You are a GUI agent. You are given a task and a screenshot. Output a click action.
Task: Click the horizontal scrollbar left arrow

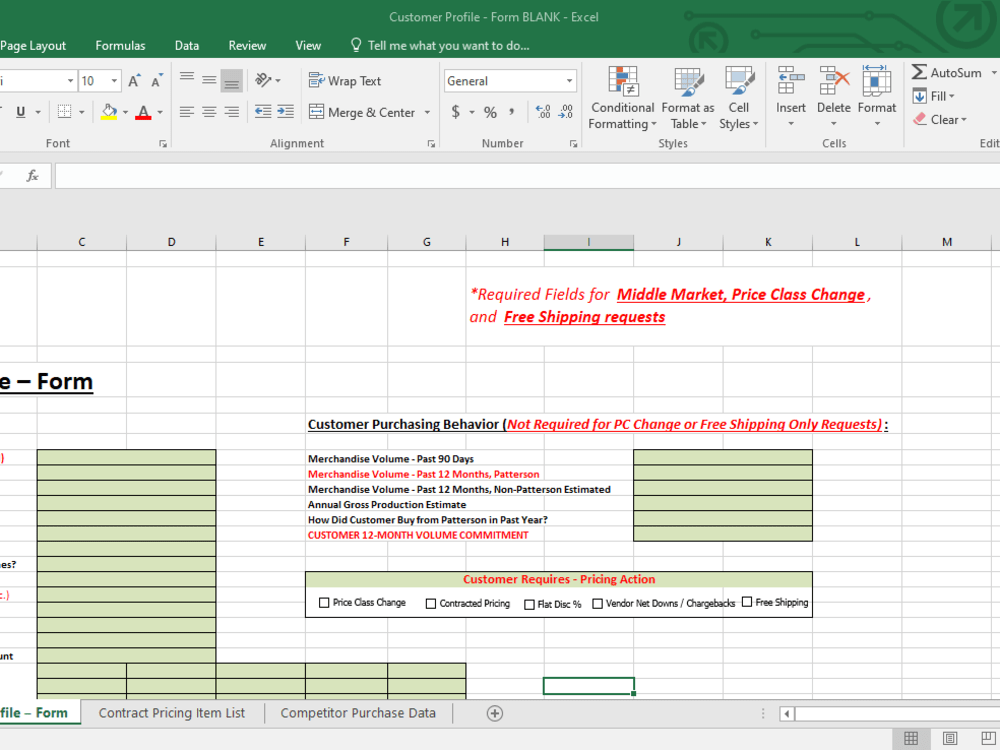787,714
